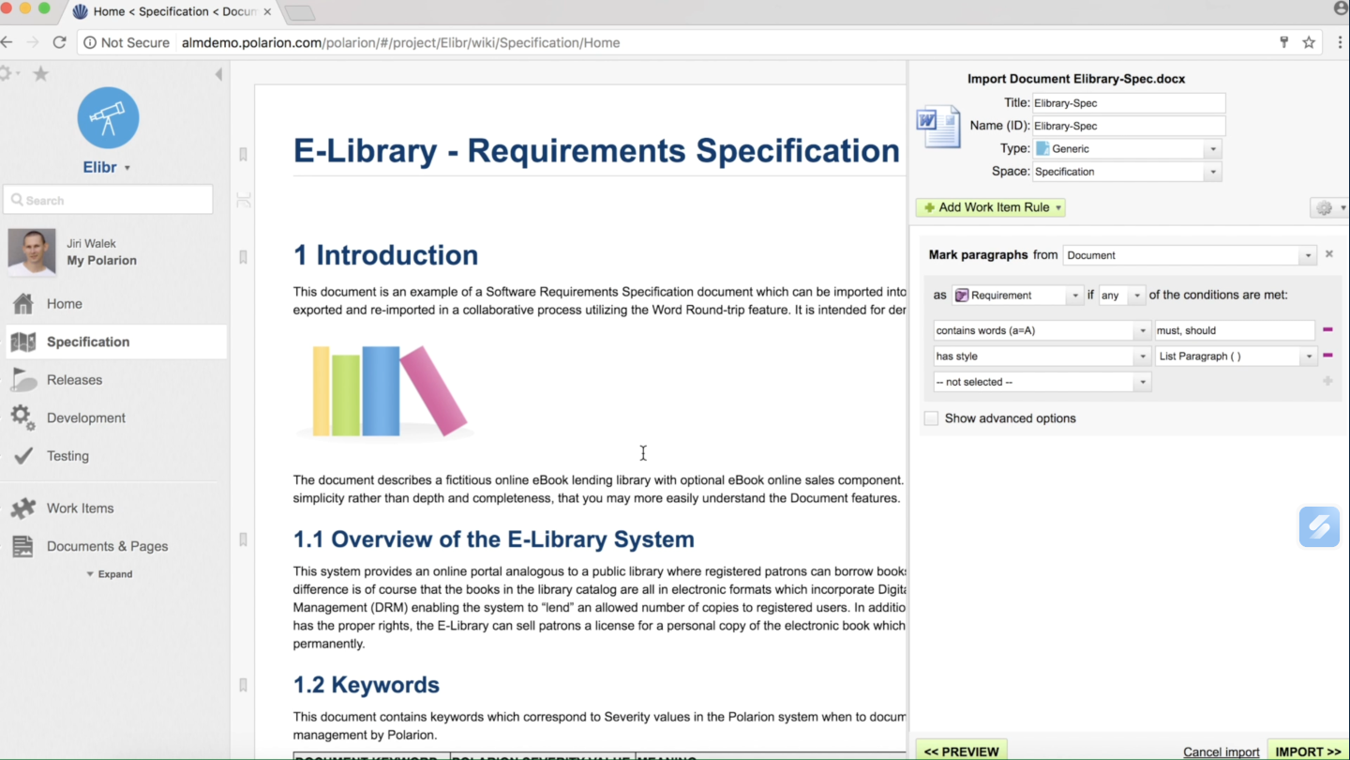1350x760 pixels.
Task: Open the Specification section in sidebar
Action: click(88, 342)
